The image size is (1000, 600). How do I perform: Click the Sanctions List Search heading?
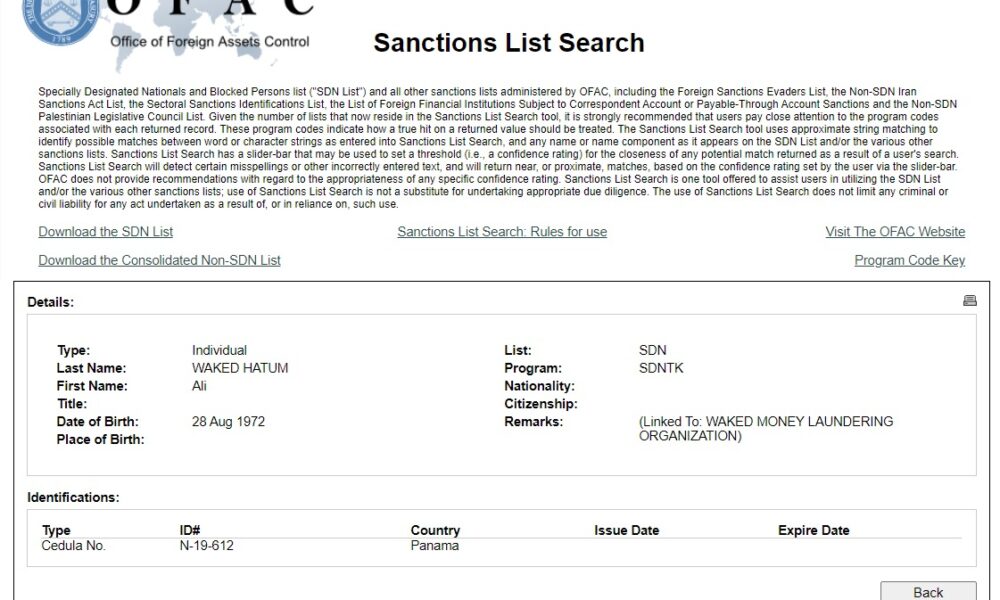509,43
